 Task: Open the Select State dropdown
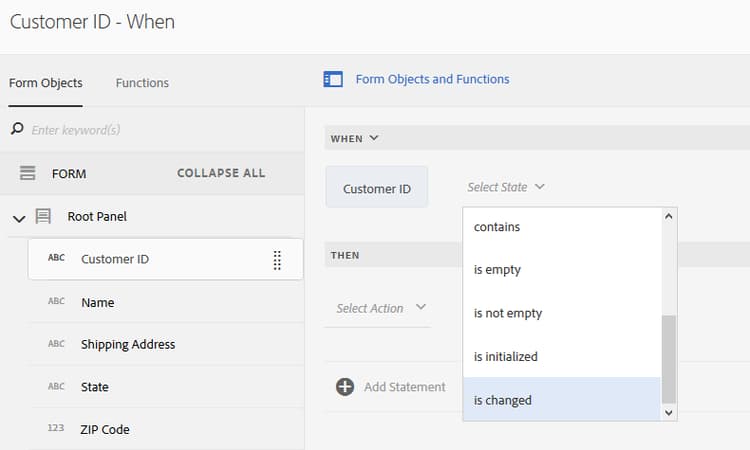click(505, 187)
